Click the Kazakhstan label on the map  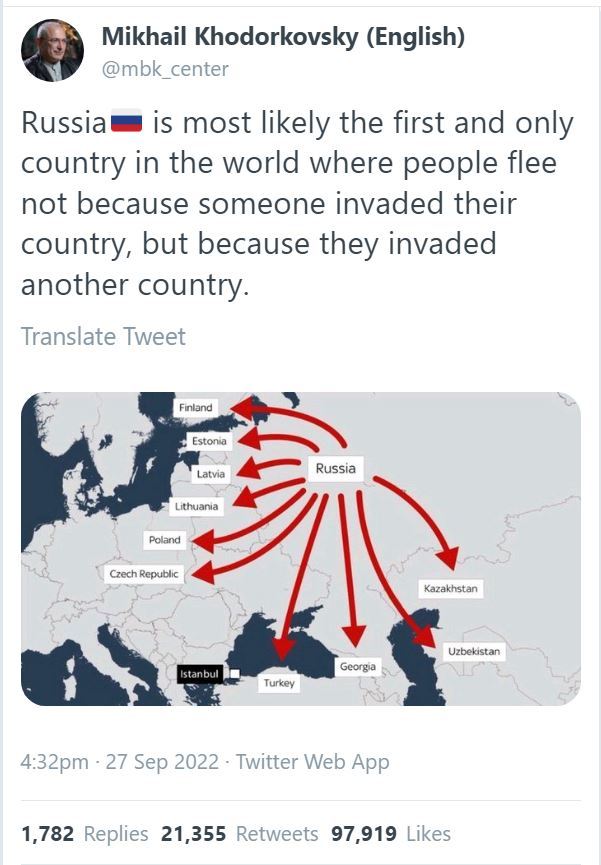click(x=451, y=589)
